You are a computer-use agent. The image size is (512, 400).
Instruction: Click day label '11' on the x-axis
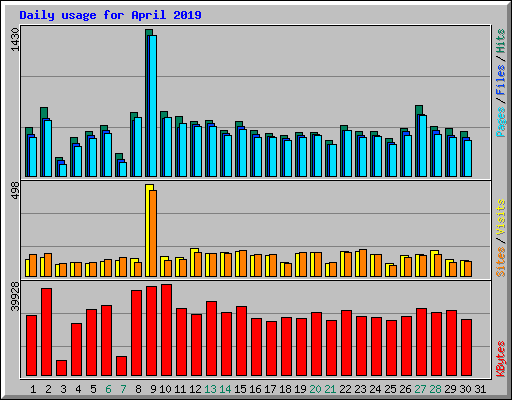[180, 389]
